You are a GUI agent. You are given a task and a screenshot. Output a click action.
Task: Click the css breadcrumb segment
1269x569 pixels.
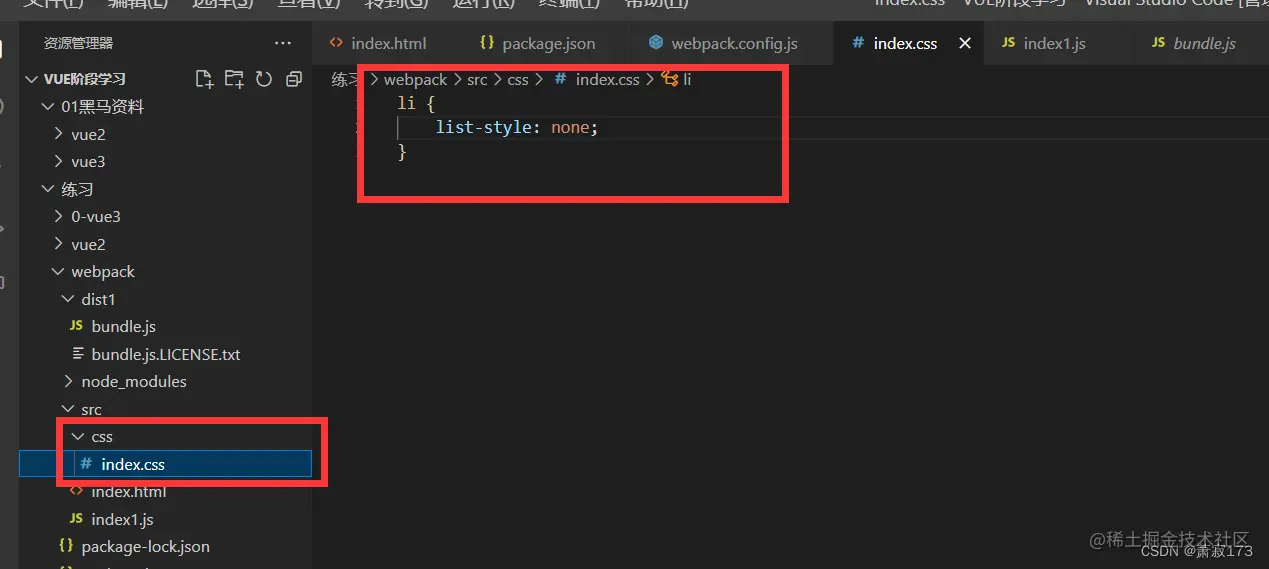click(x=518, y=79)
